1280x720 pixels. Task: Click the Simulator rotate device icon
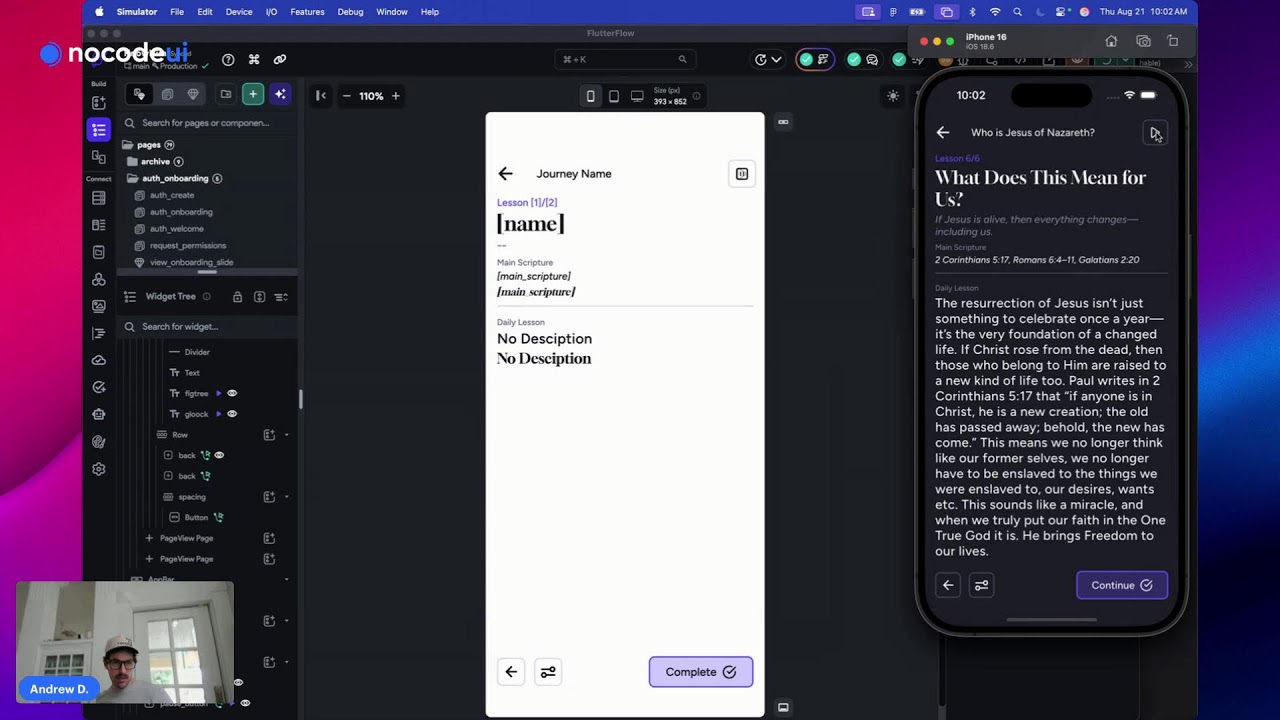pos(1173,41)
